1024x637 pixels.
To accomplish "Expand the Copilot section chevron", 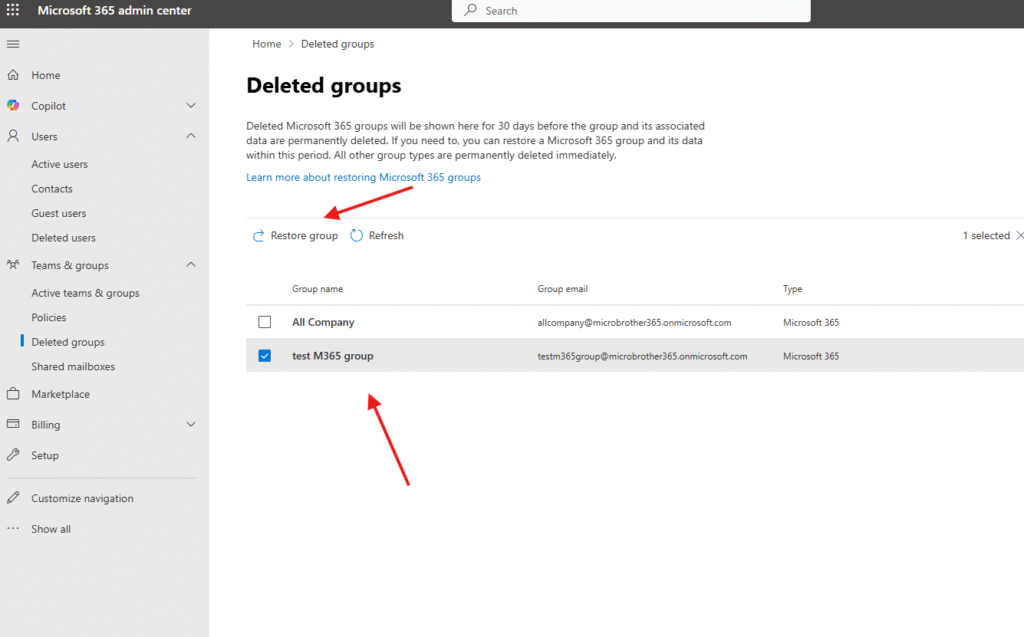I will (x=191, y=106).
